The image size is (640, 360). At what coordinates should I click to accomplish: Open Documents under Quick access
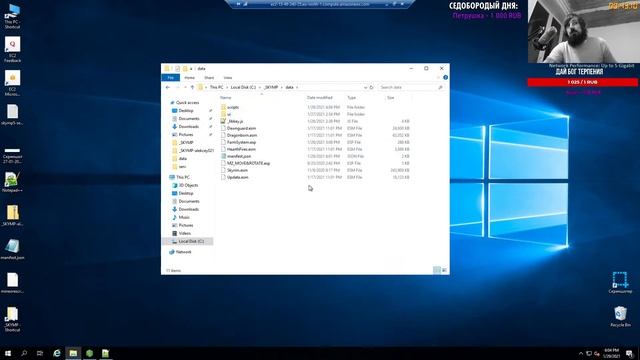(189, 119)
